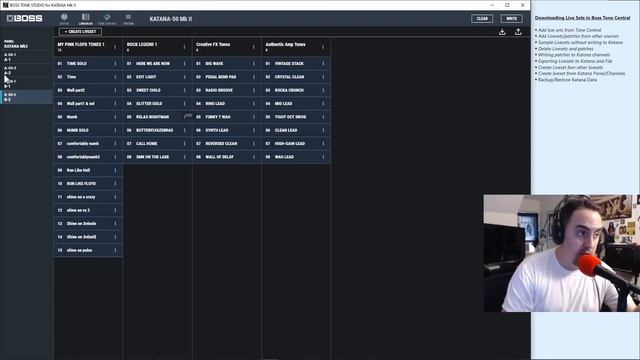Open the System tab
640x360 pixels.
coord(128,19)
